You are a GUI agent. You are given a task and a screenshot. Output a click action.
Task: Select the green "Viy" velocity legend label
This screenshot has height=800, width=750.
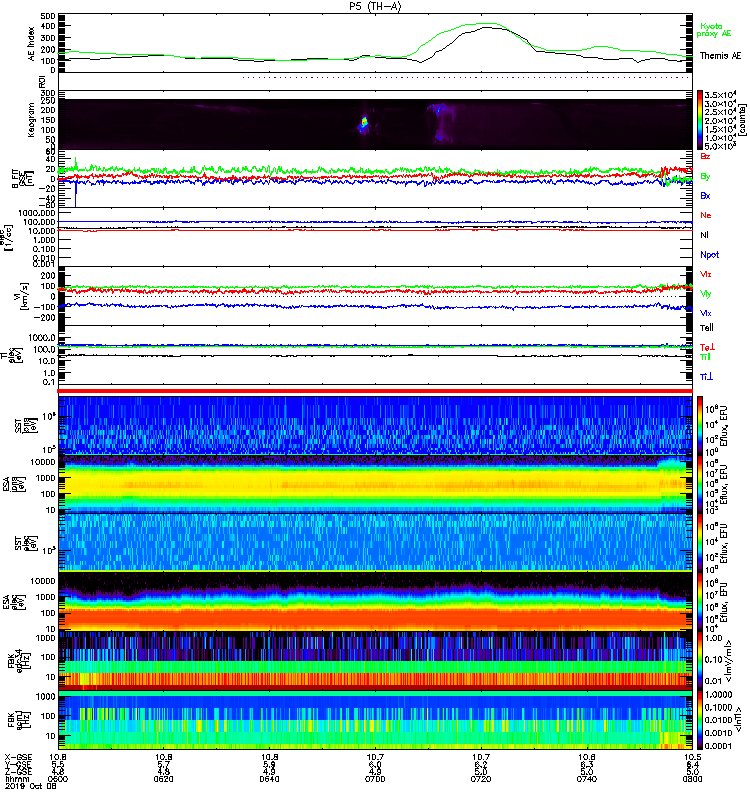(x=705, y=294)
